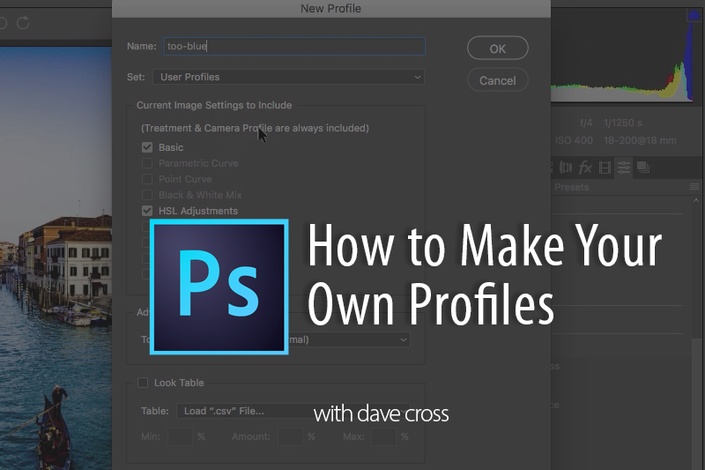Open the Set dropdown showing User Profiles
705x470 pixels.
(x=289, y=77)
